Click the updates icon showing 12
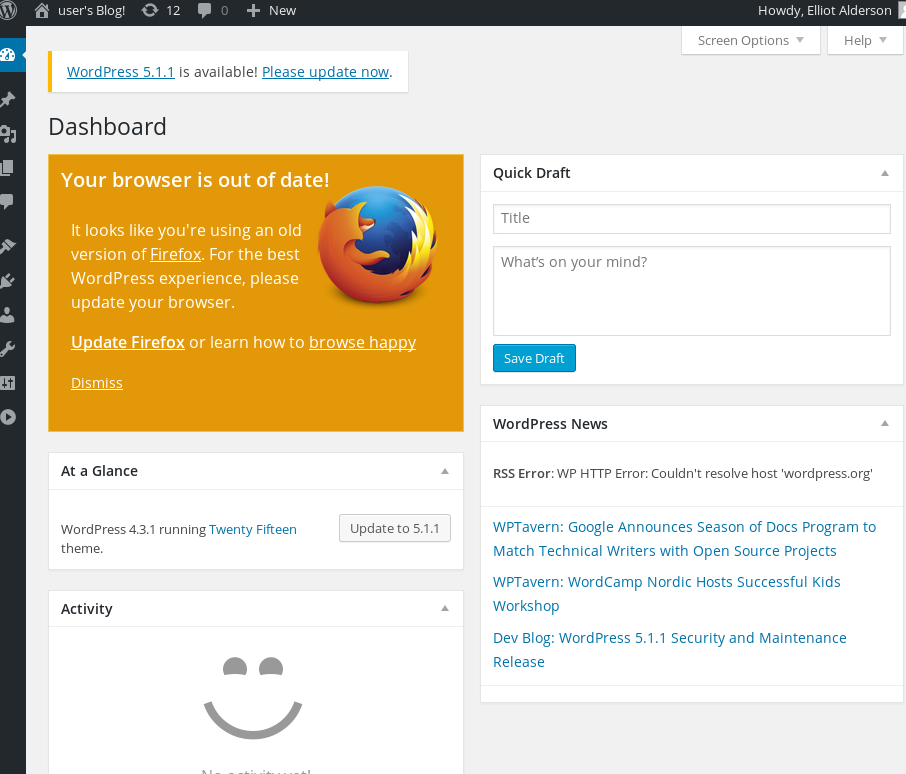The height and width of the screenshot is (774, 906). click(x=150, y=10)
